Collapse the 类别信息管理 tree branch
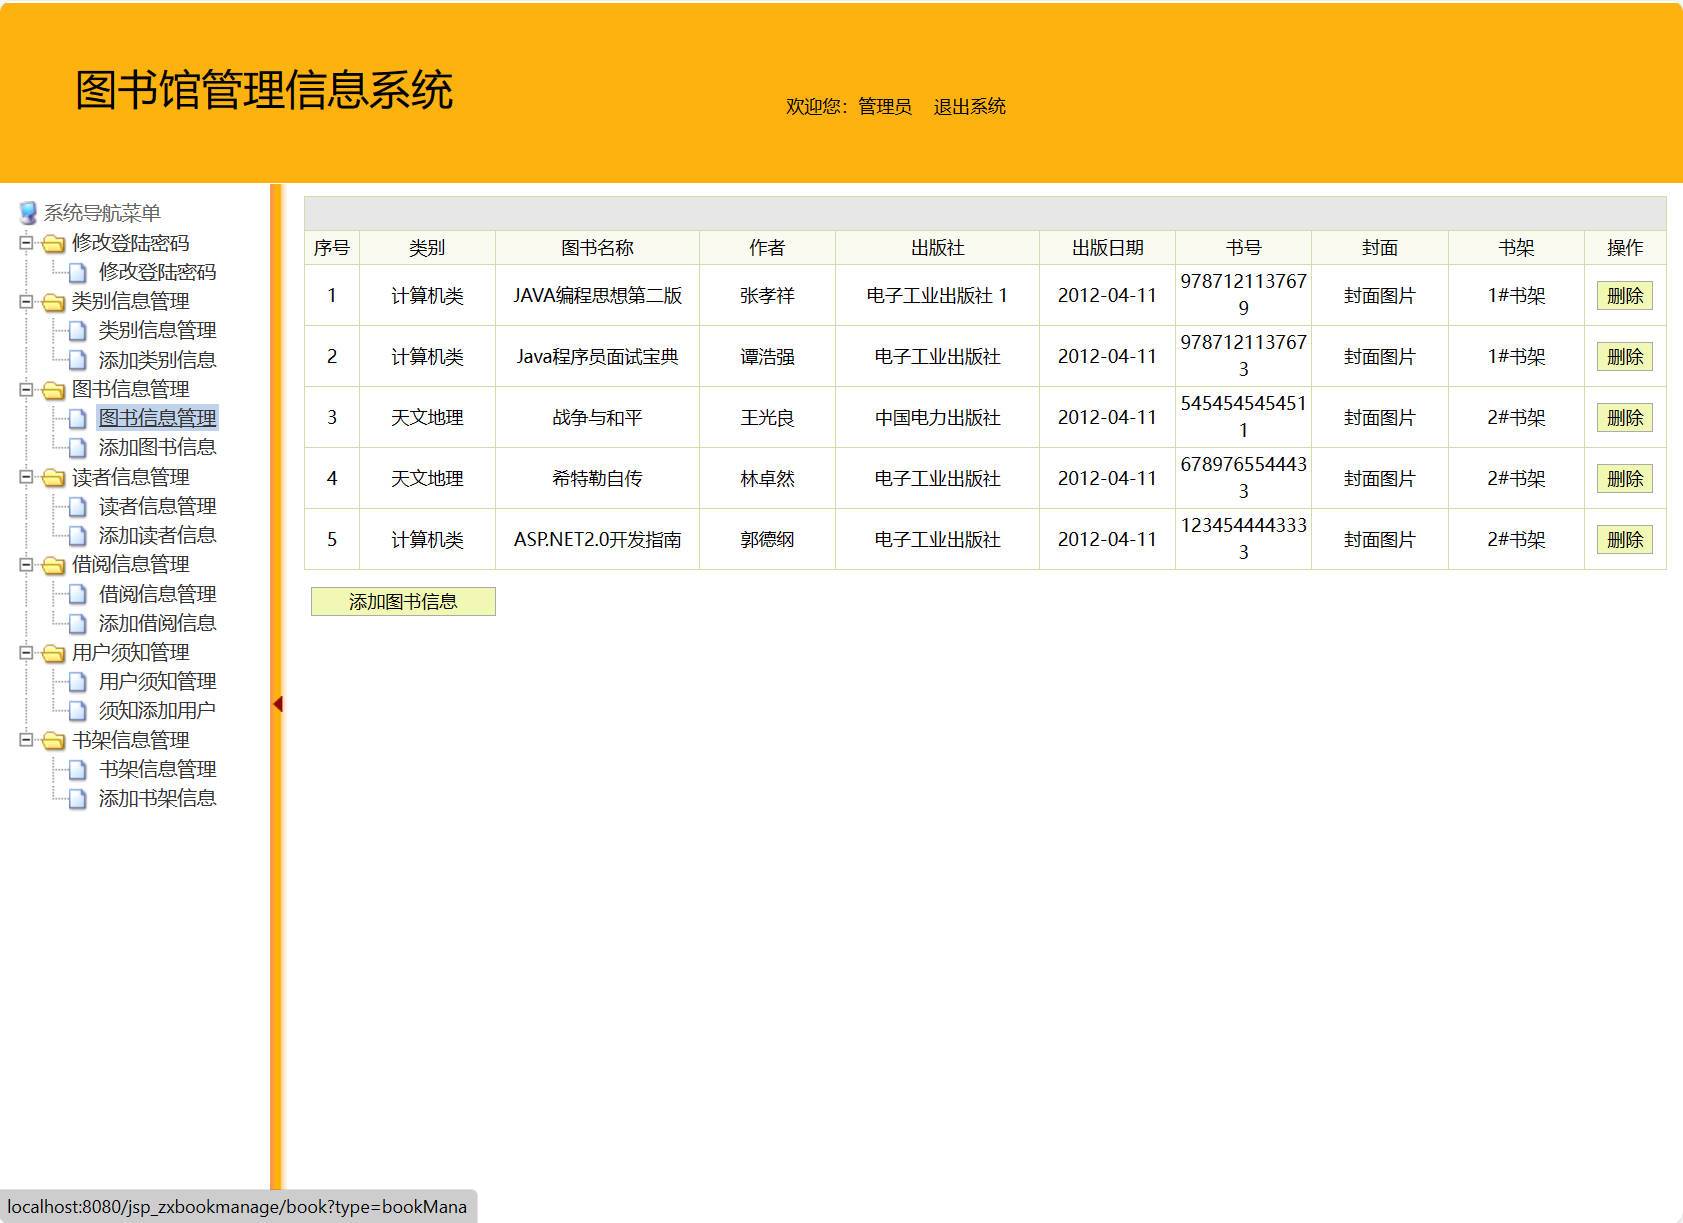 [24, 301]
